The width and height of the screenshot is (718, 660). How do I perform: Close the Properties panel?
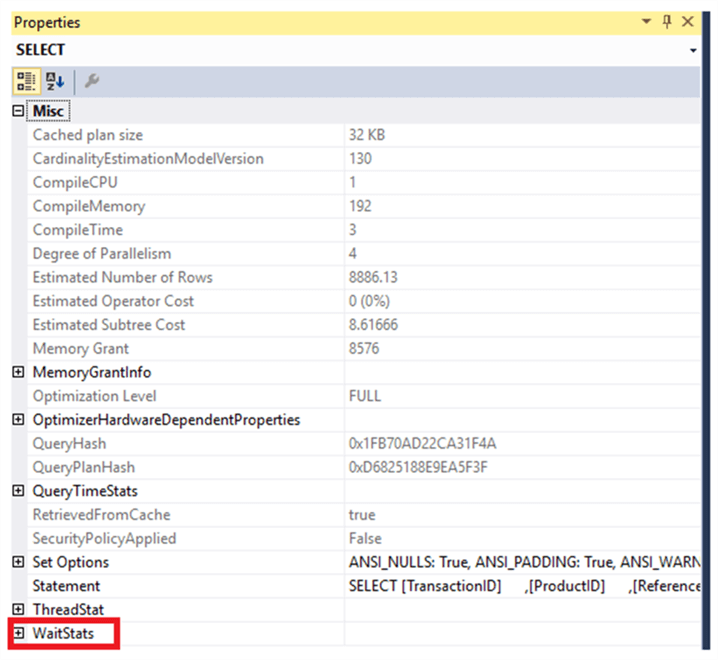(688, 22)
